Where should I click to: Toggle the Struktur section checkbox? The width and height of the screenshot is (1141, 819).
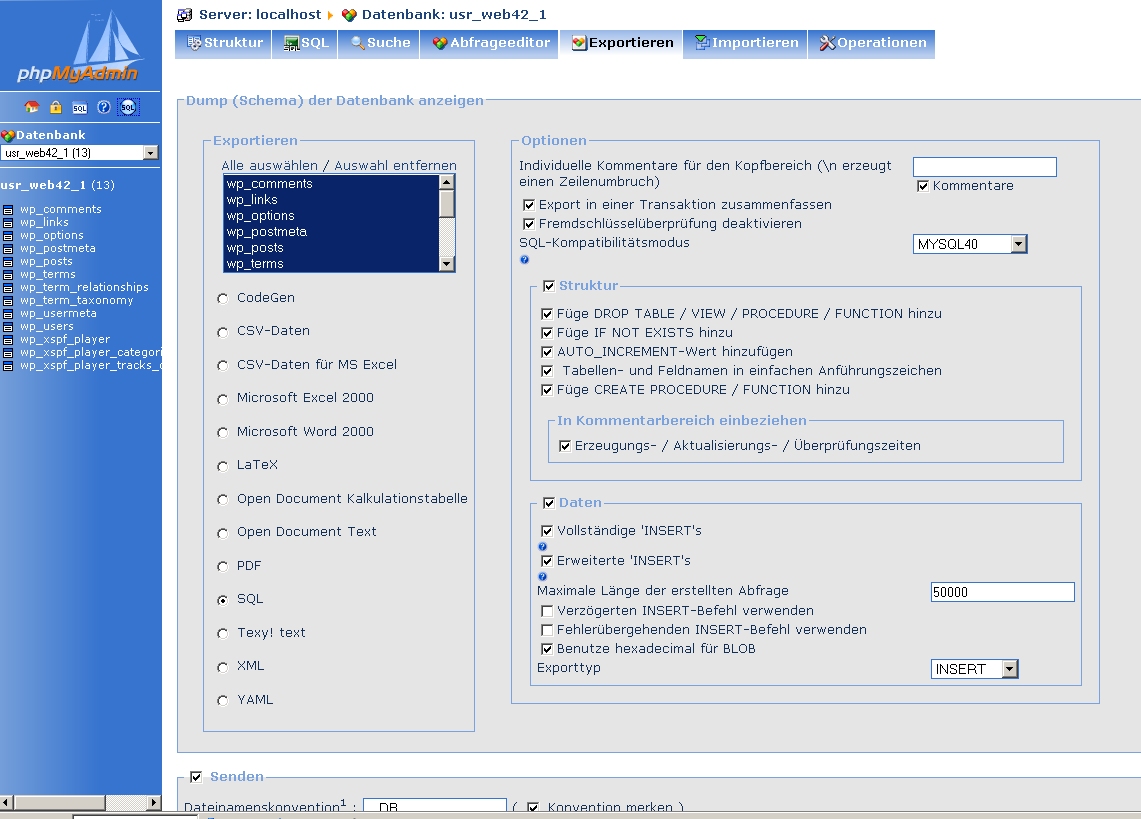(x=549, y=286)
